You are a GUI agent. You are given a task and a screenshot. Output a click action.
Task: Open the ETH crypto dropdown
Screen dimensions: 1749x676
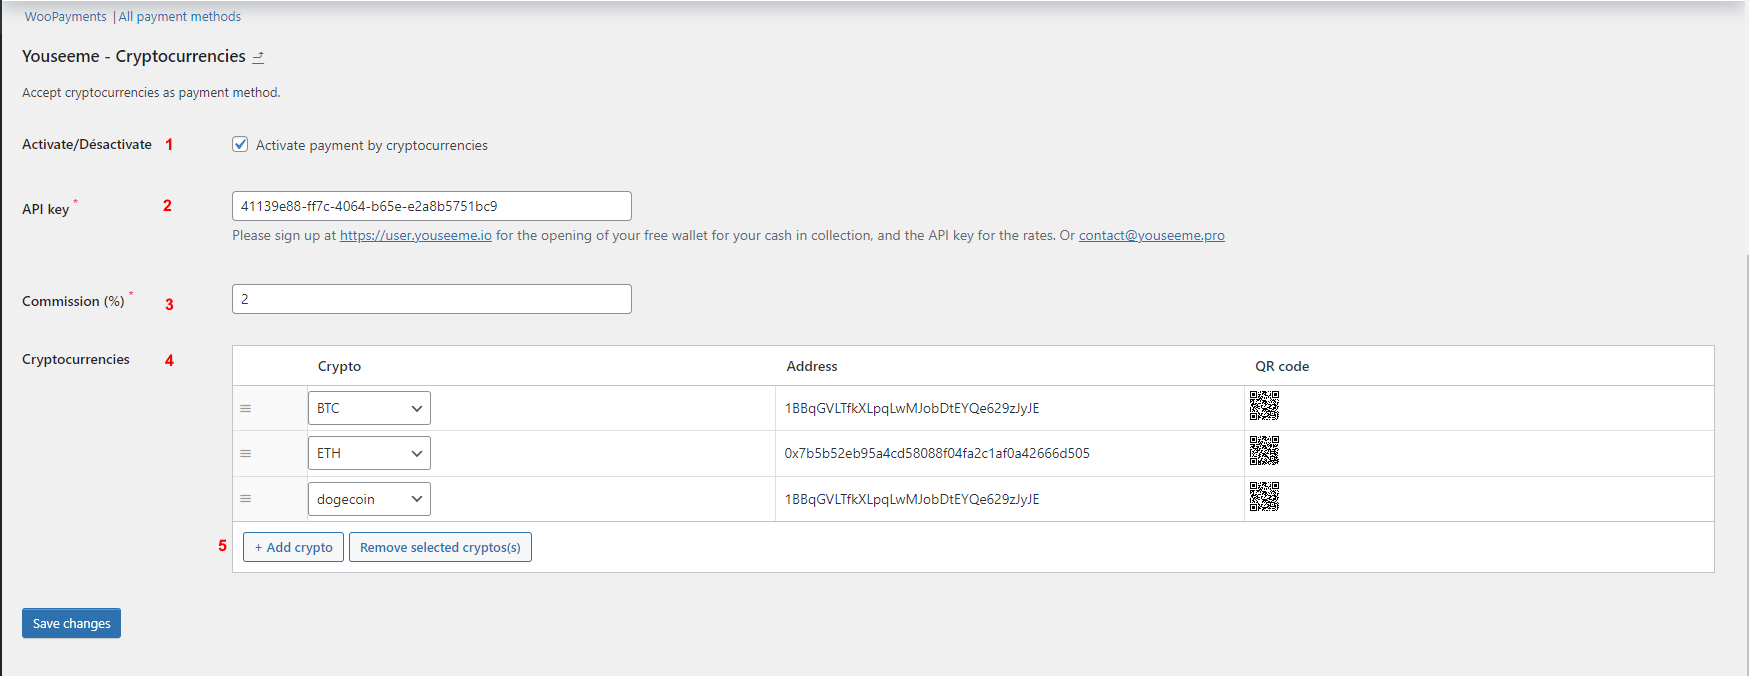[369, 453]
